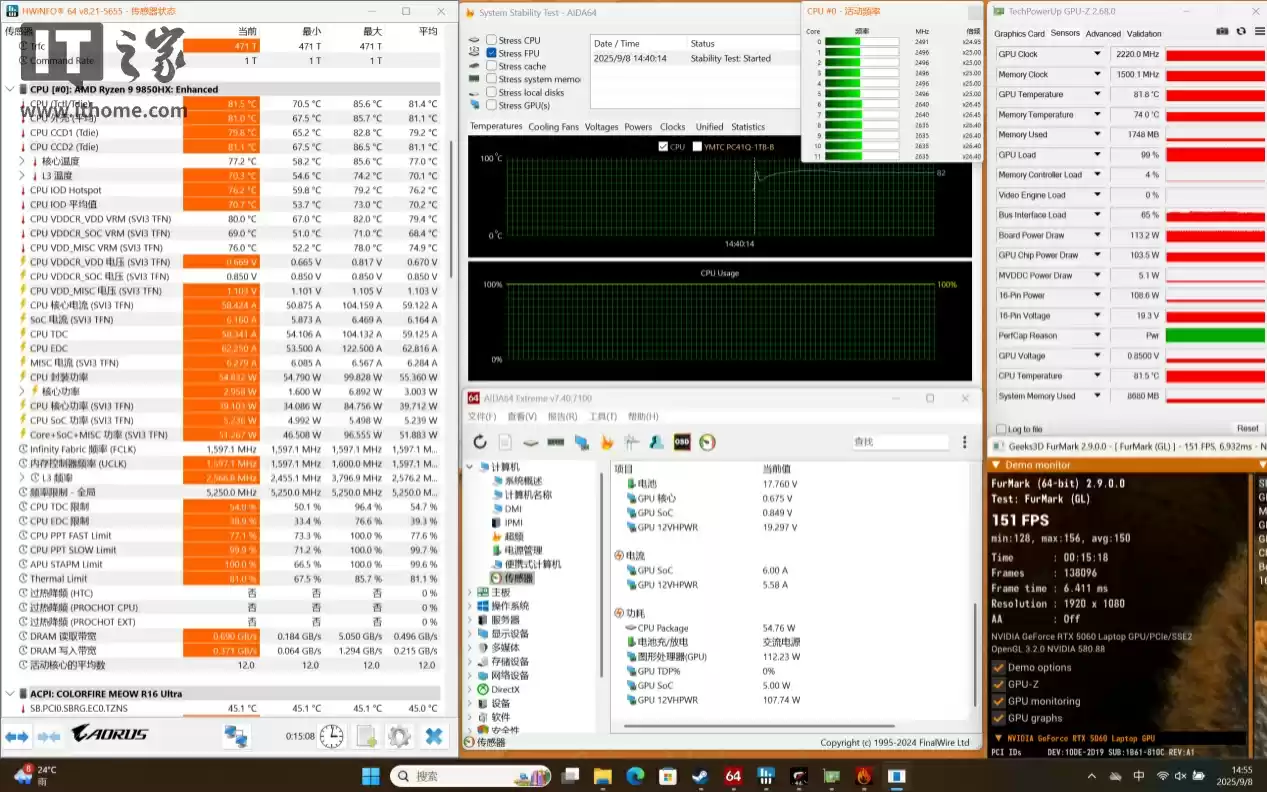1267x792 pixels.
Task: Select the OSD panel icon in AIDA64 toolbar
Action: pyautogui.click(x=681, y=442)
